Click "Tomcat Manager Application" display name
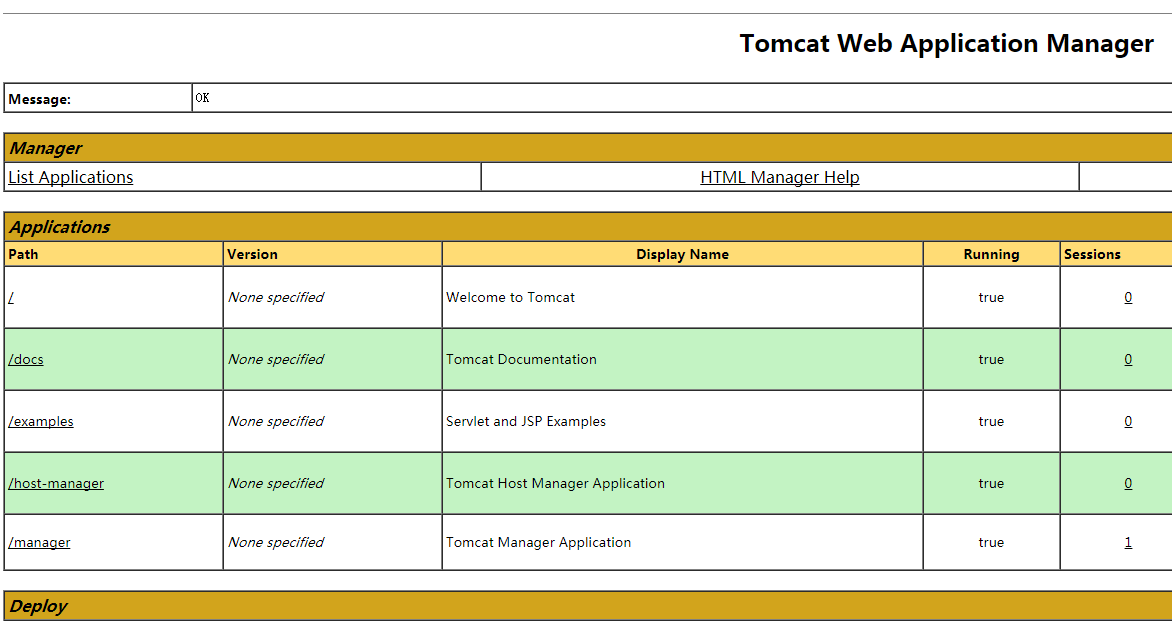This screenshot has height=621, width=1172. pyautogui.click(x=539, y=543)
